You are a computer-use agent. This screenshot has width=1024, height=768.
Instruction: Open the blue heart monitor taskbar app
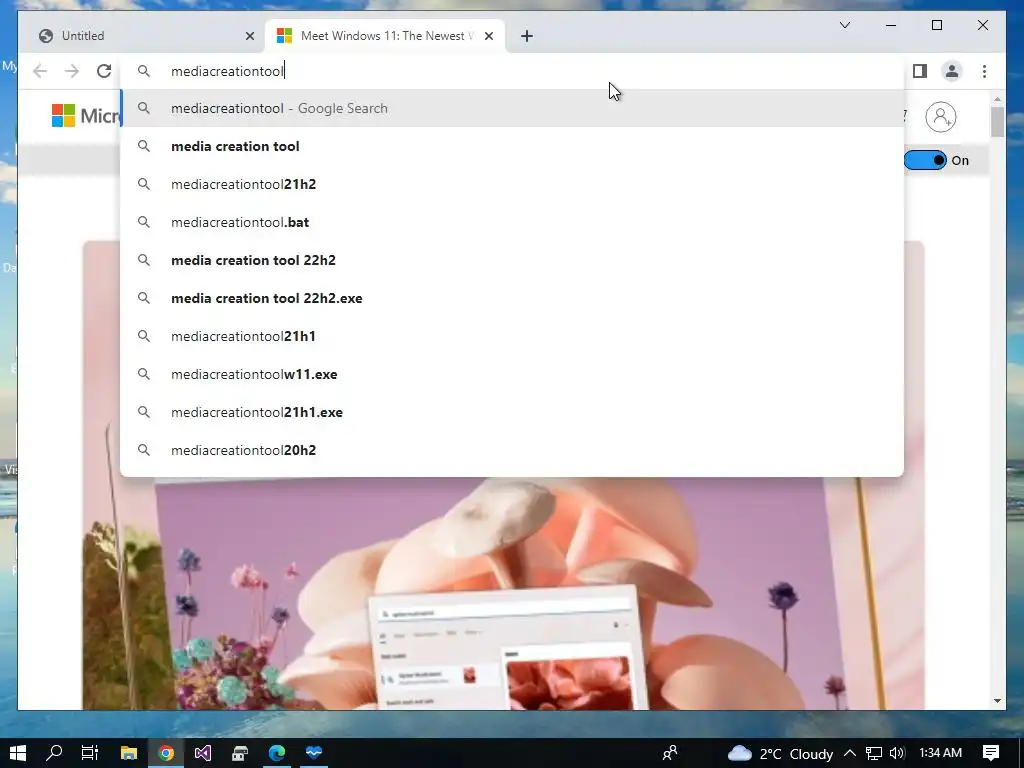pyautogui.click(x=313, y=753)
